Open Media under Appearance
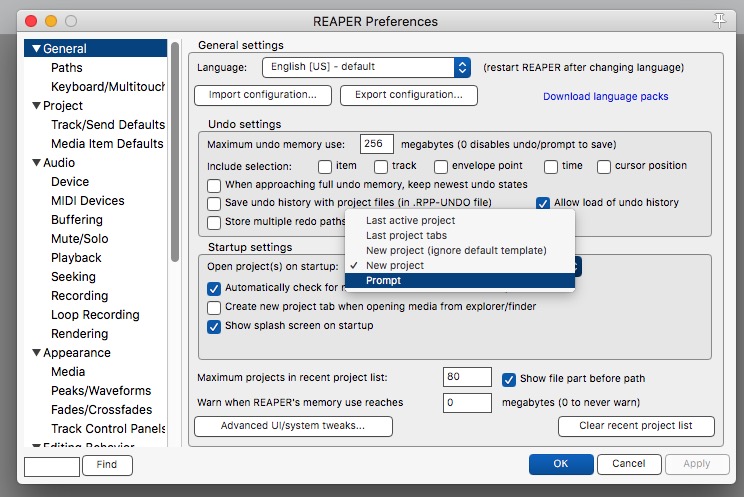The width and height of the screenshot is (744, 497). (68, 372)
